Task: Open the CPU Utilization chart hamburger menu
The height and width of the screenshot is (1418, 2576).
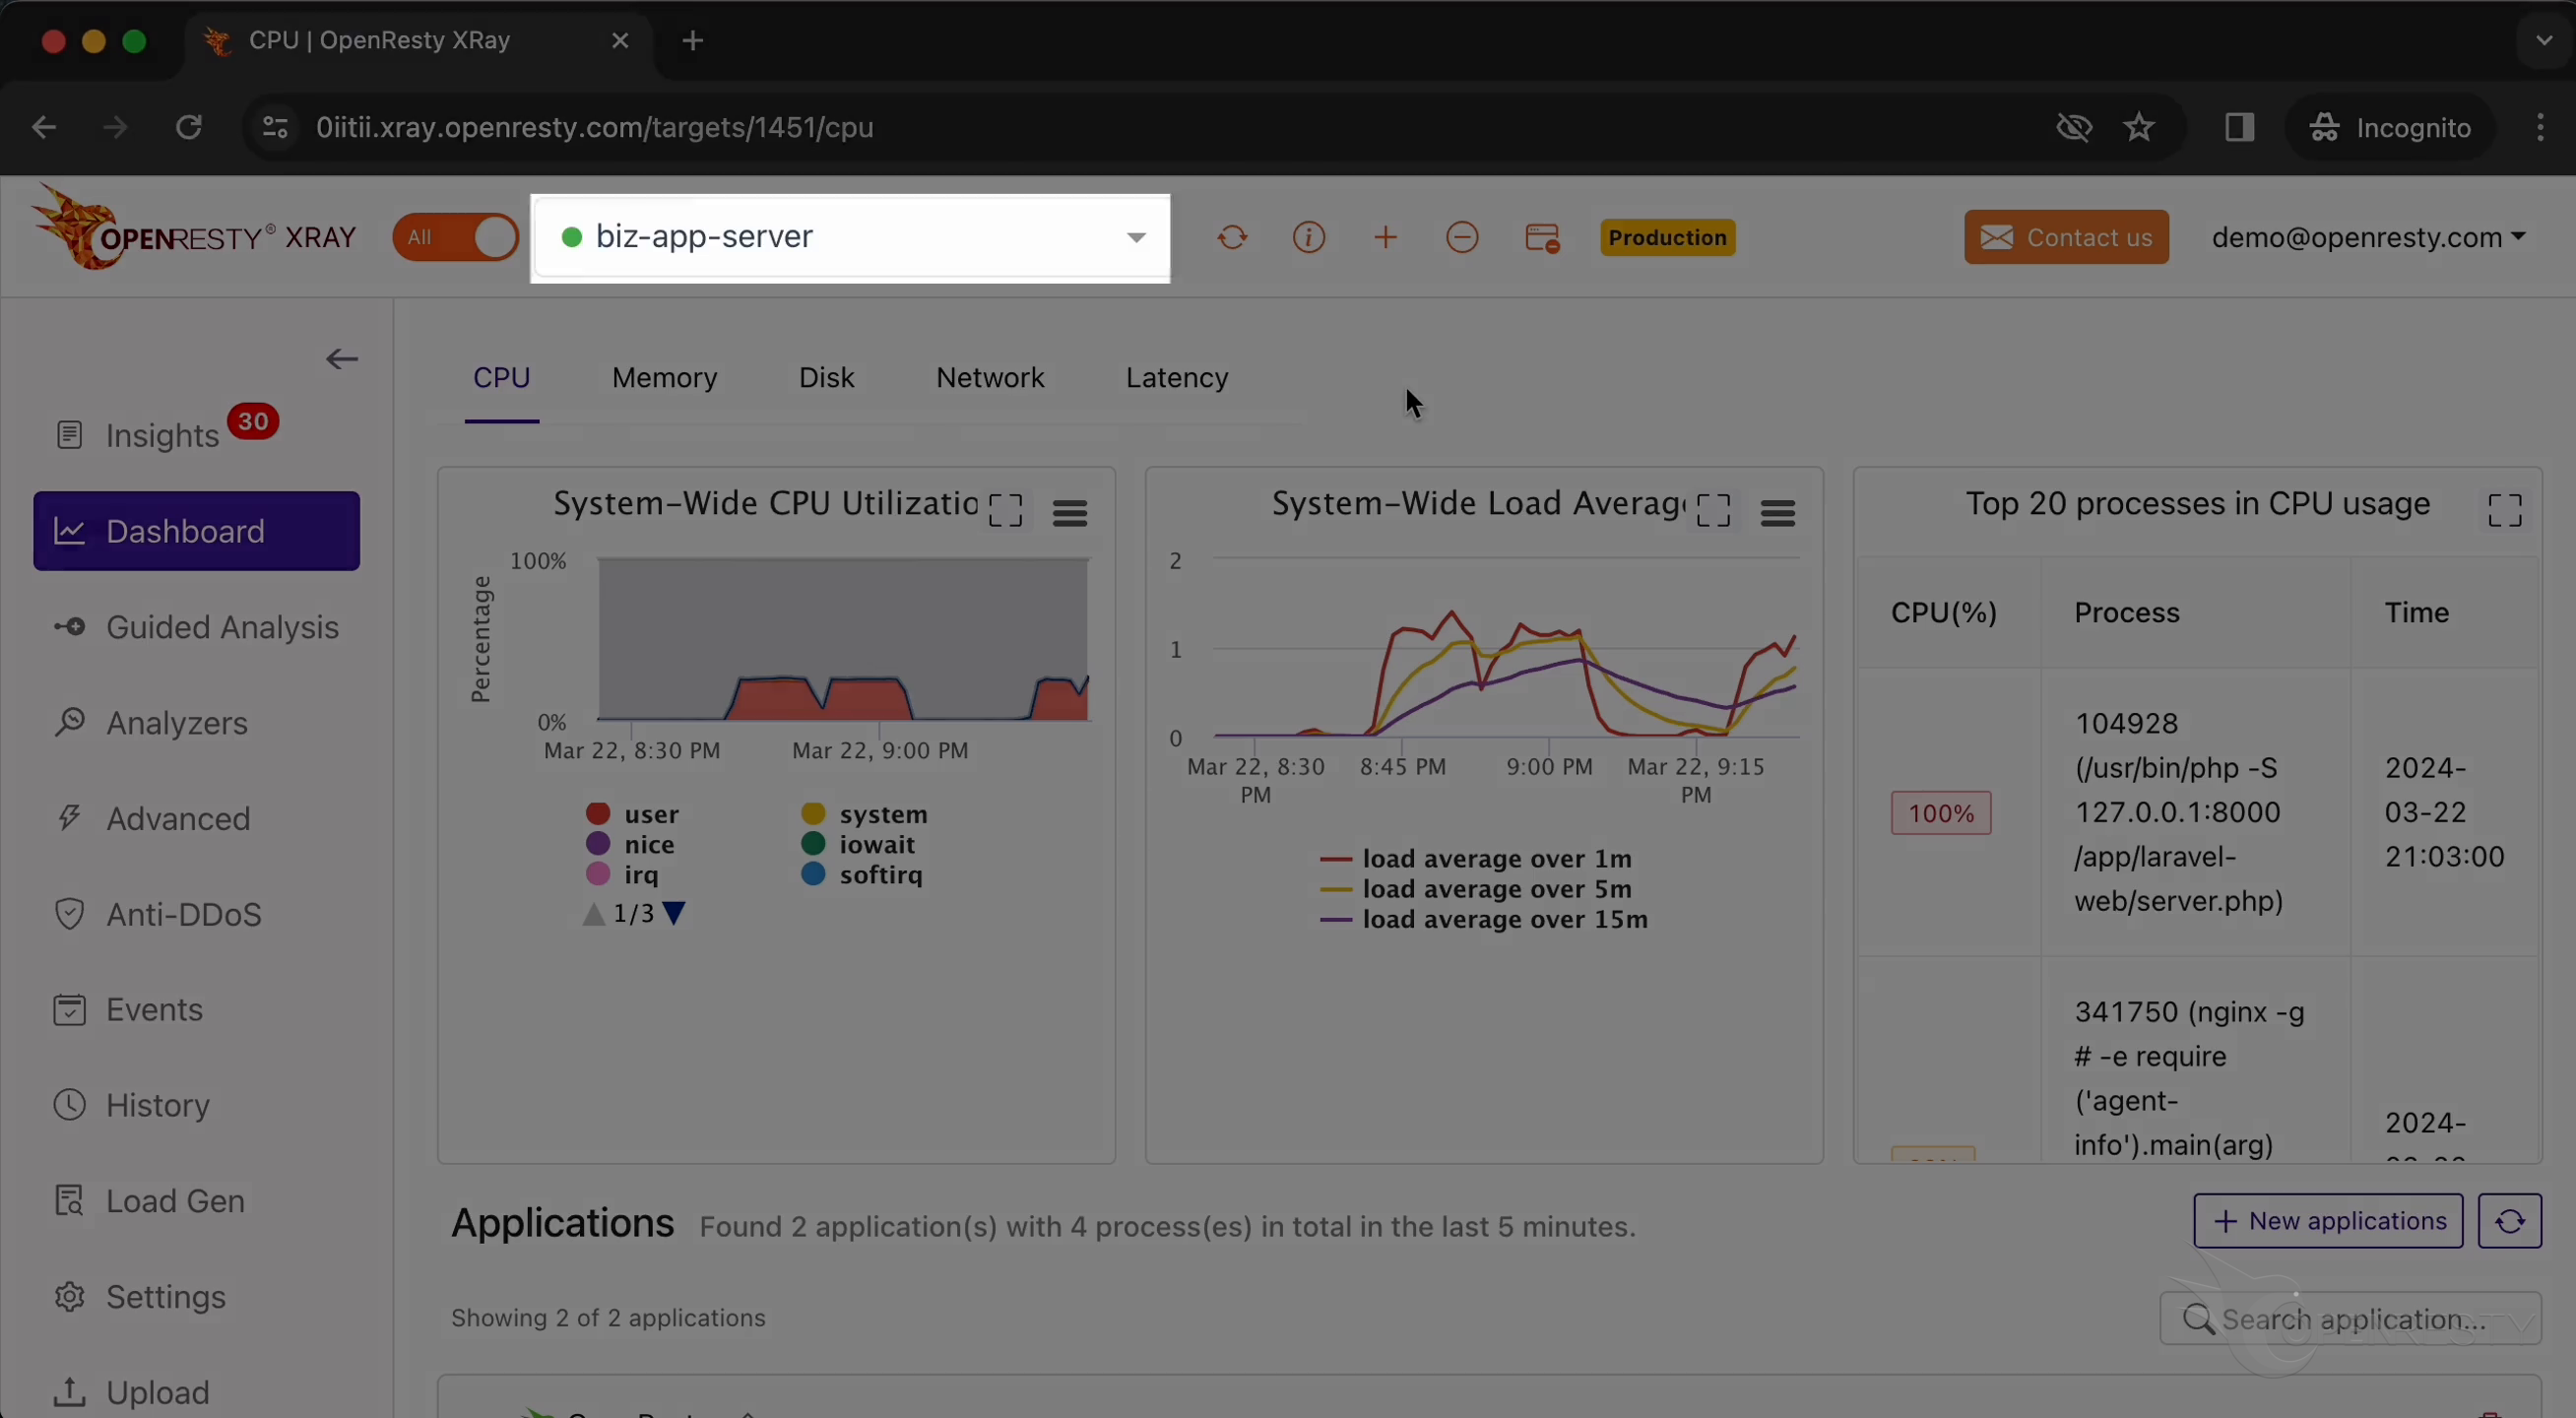Action: 1070,513
